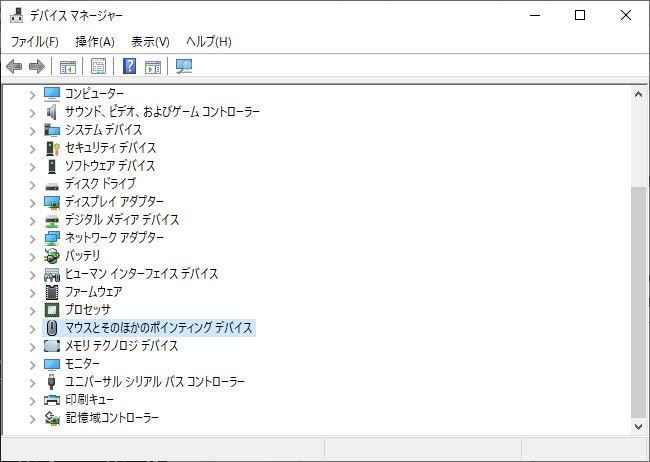Expand the ディスク ドライブ chevron
650x462 pixels.
pos(32,185)
